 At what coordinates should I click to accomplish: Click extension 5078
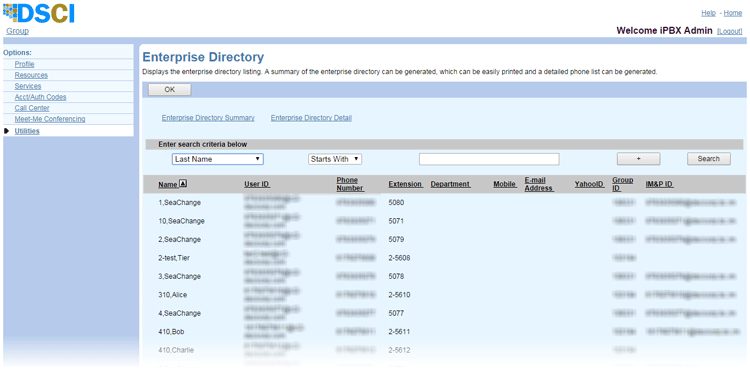tap(397, 276)
